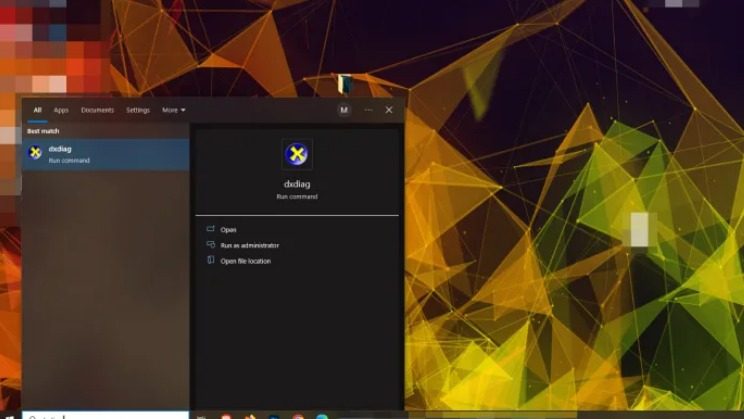Click Open to launch dxdiag

[x=229, y=229]
